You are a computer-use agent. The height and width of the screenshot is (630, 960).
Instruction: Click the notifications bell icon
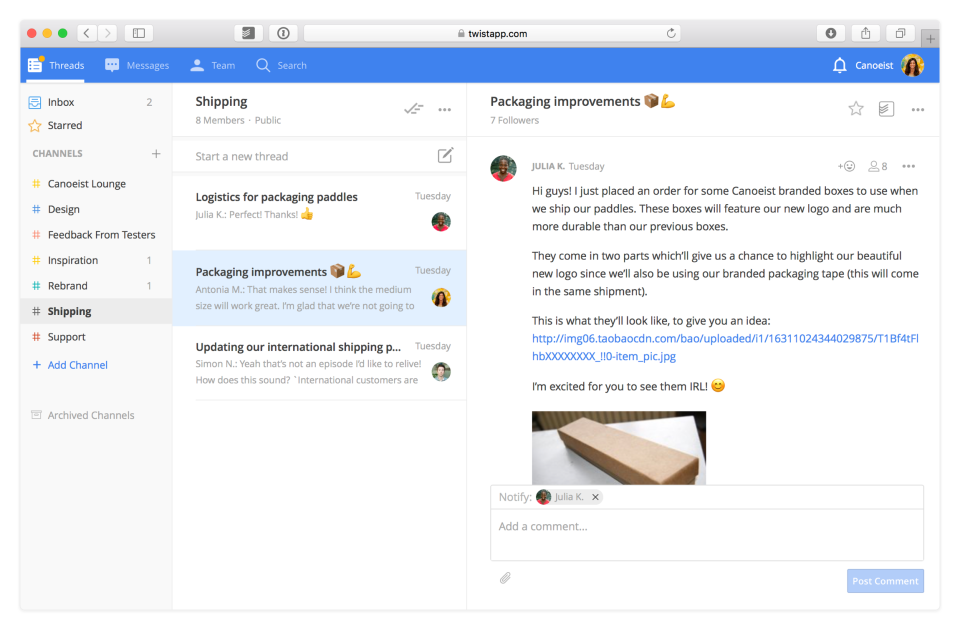tap(839, 66)
